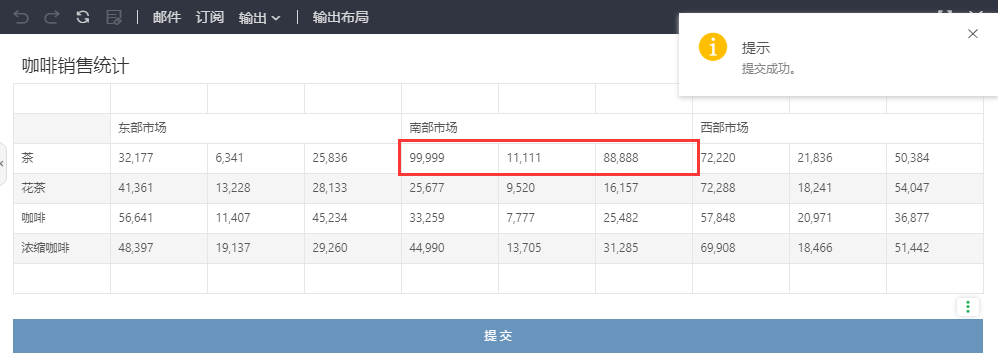Select the 东部市场 header cell
998x361 pixels.
point(256,128)
